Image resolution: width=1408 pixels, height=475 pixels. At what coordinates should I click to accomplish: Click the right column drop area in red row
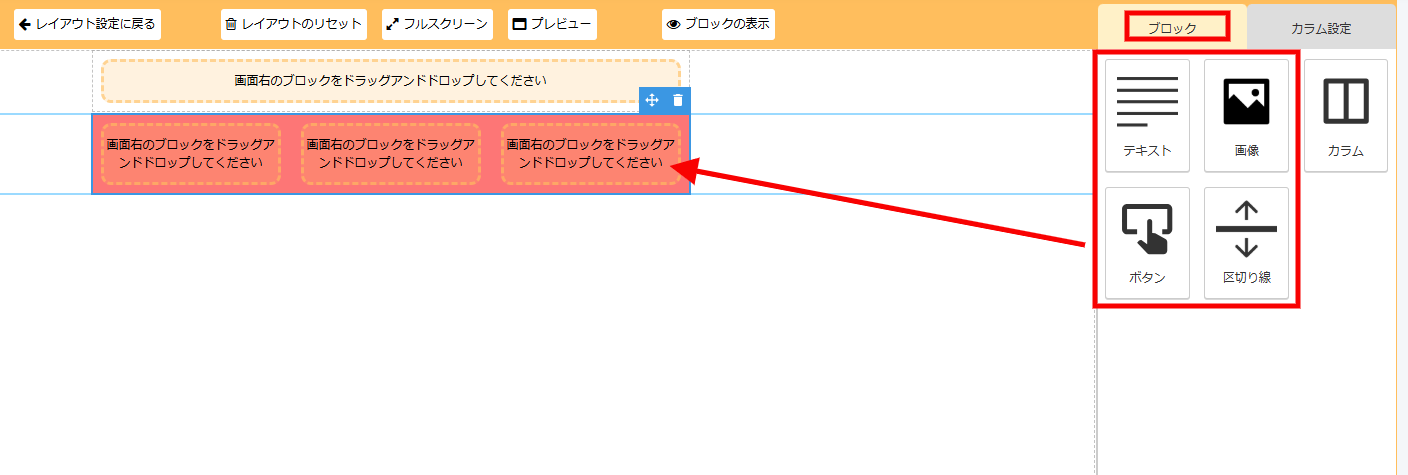pos(591,154)
